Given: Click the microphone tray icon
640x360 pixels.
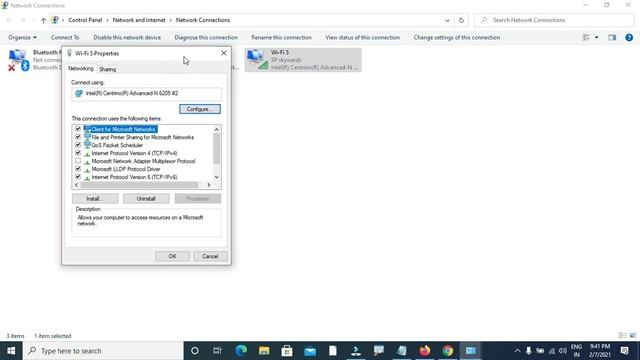Looking at the screenshot, I should point(529,351).
